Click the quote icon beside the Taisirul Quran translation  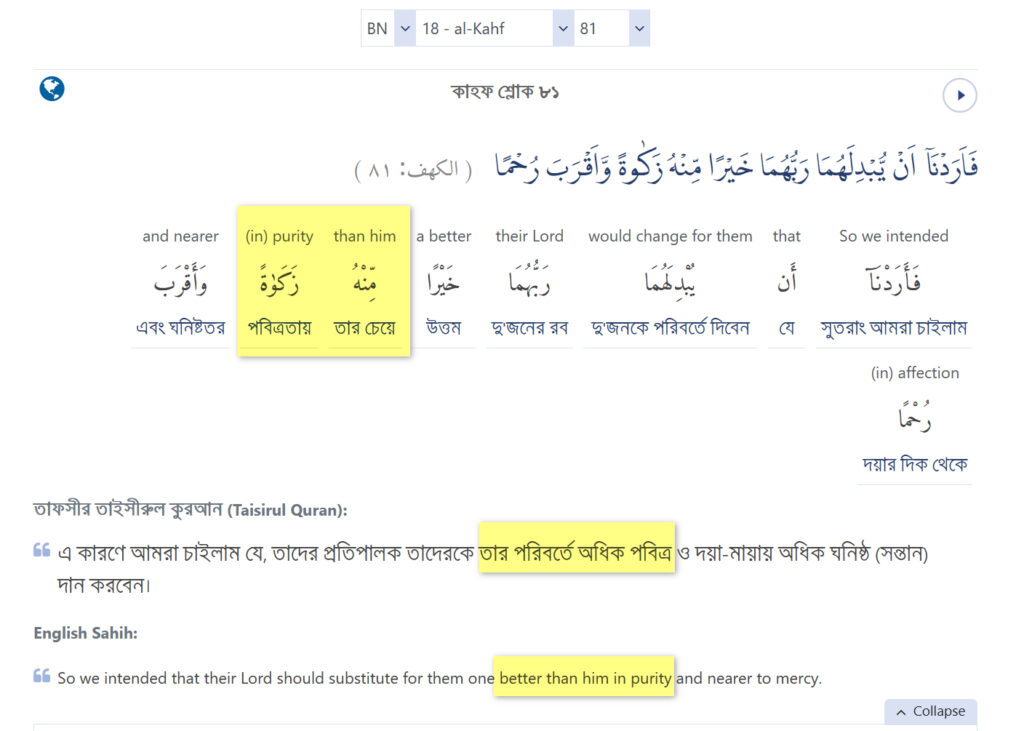click(42, 550)
